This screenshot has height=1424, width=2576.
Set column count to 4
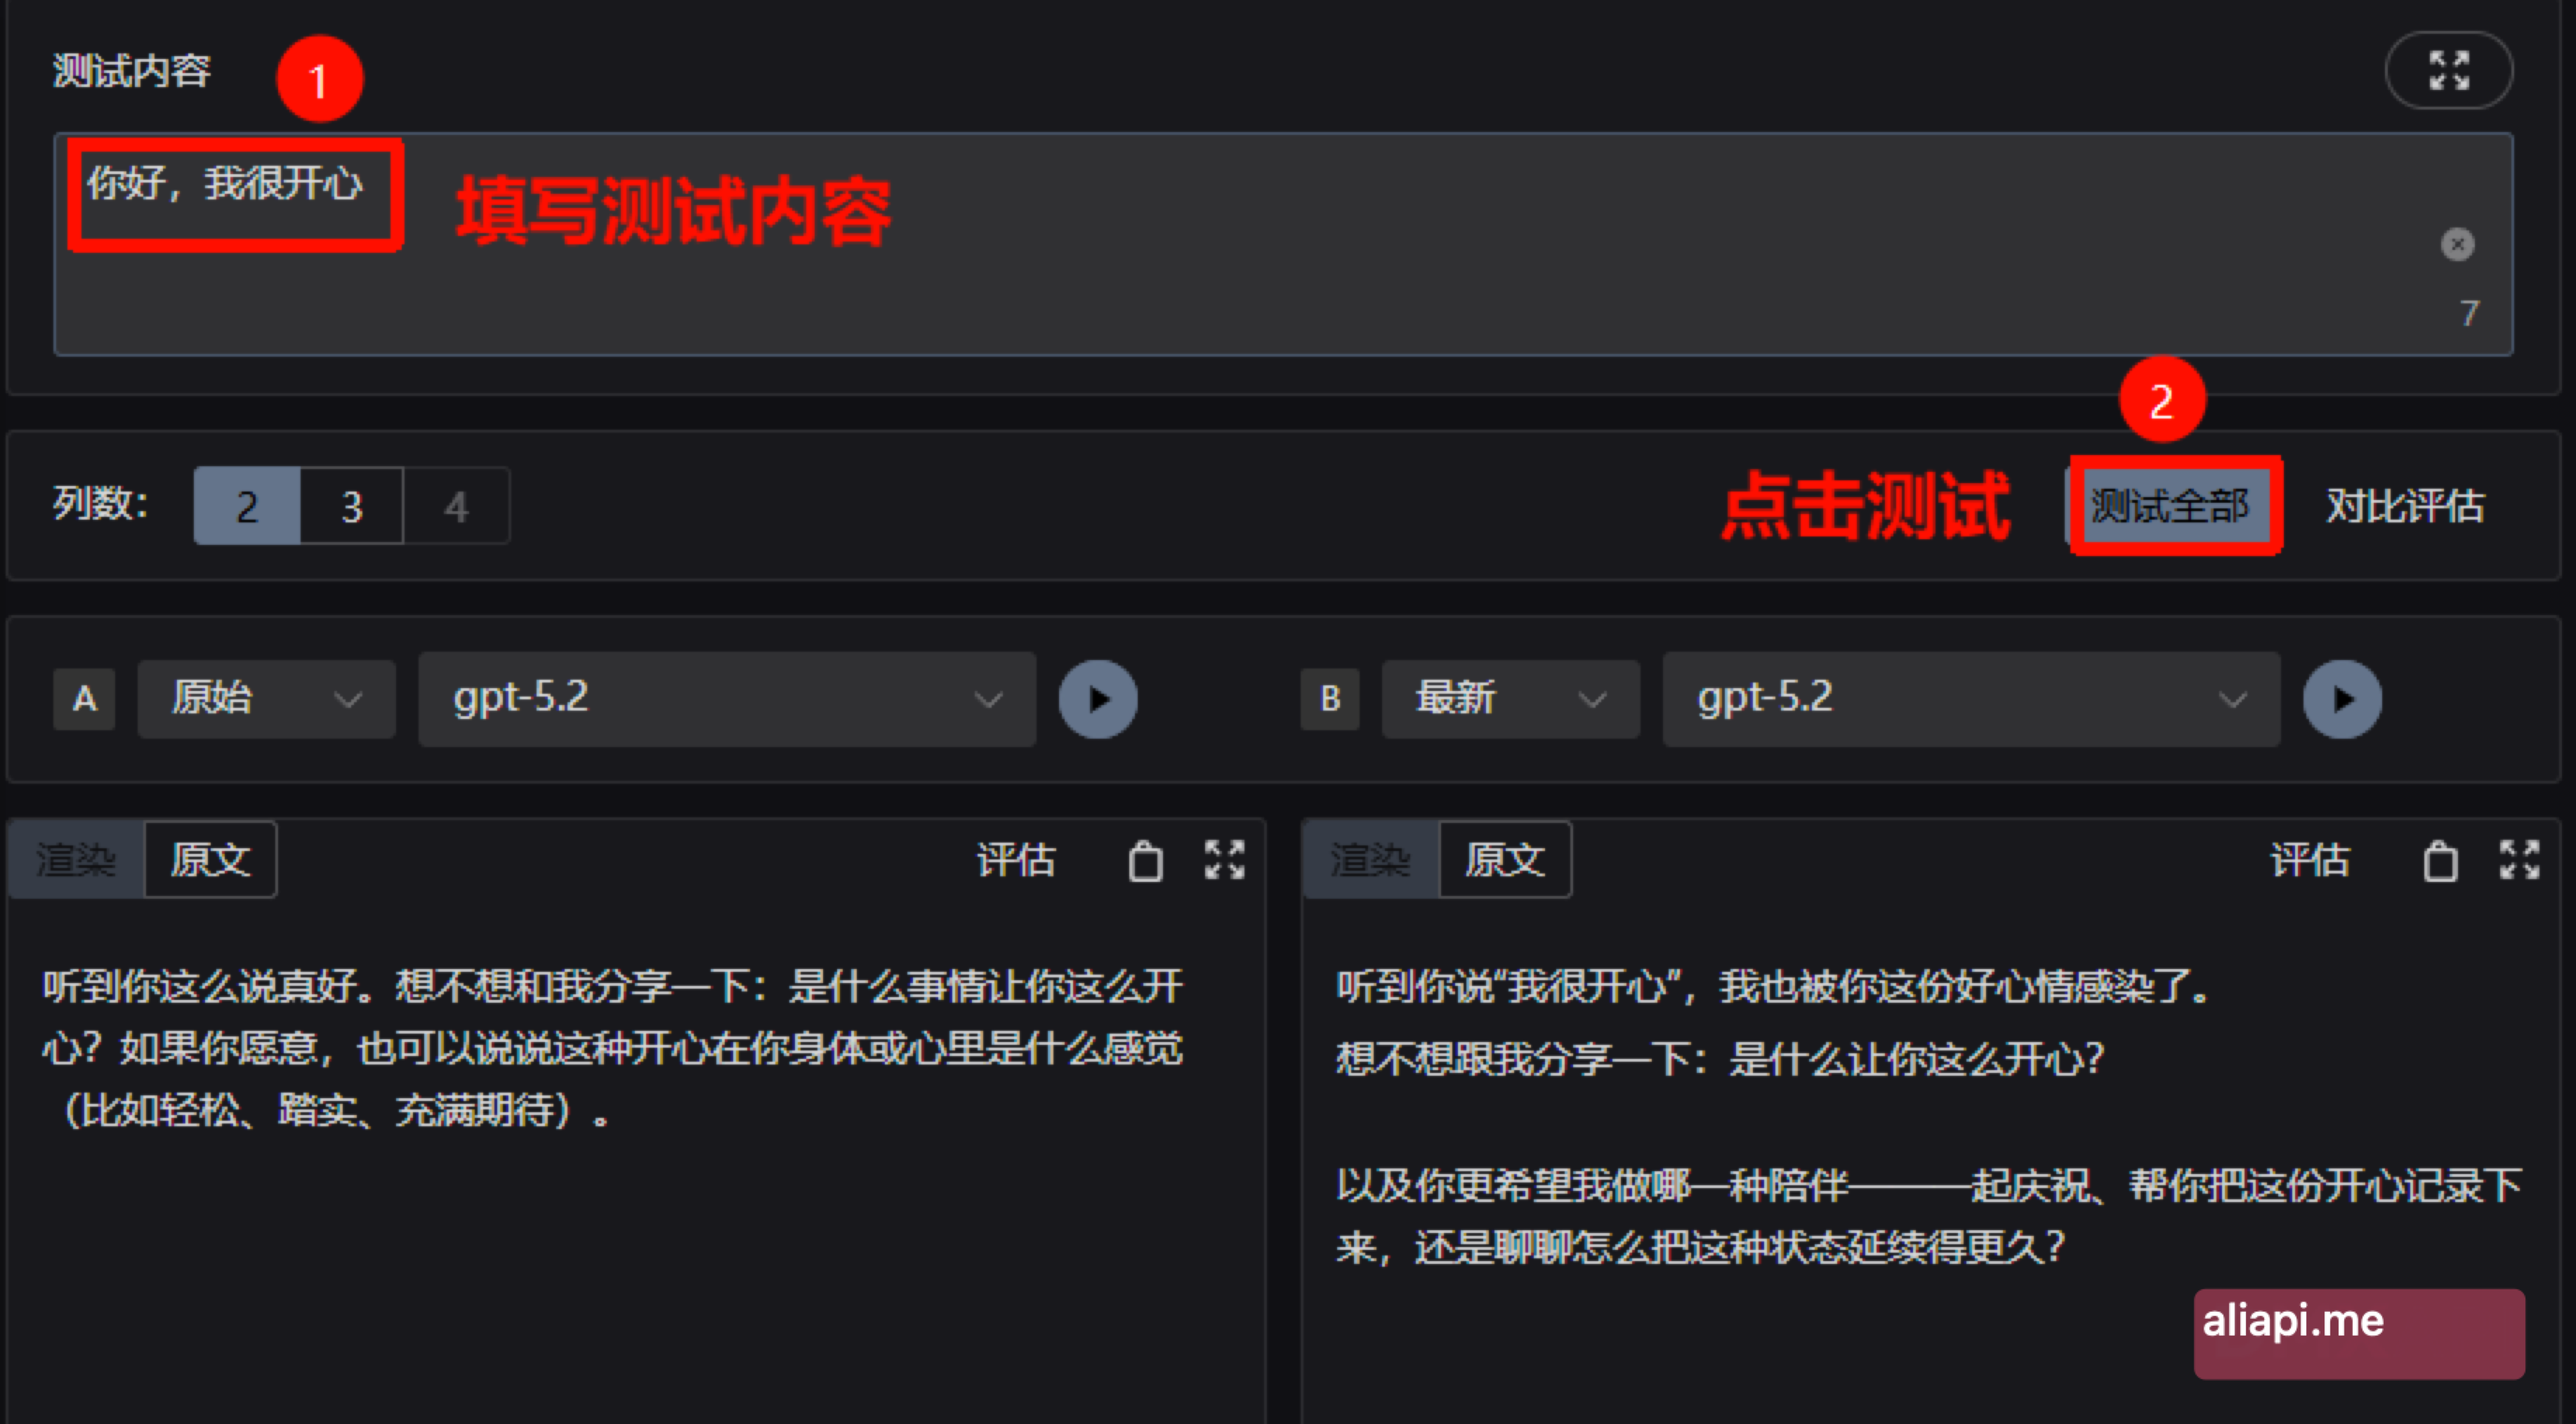coord(456,506)
